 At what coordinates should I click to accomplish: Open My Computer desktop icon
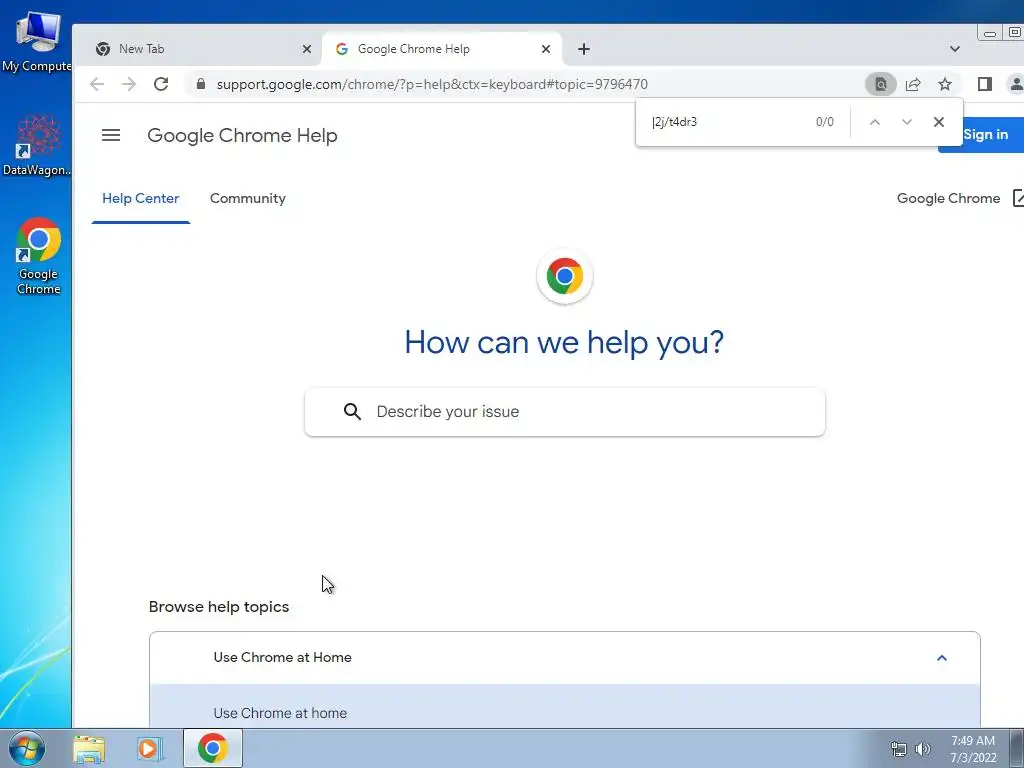click(x=37, y=41)
